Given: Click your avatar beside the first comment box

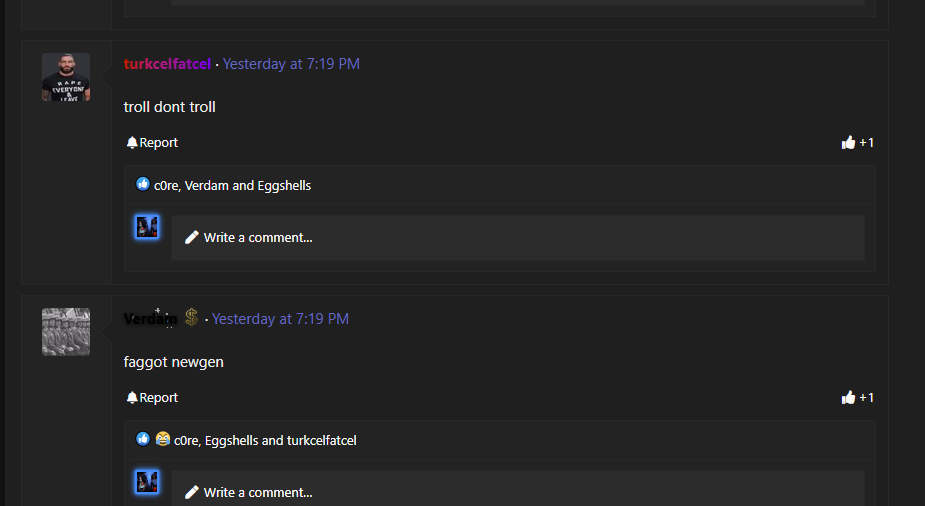Looking at the screenshot, I should 147,227.
